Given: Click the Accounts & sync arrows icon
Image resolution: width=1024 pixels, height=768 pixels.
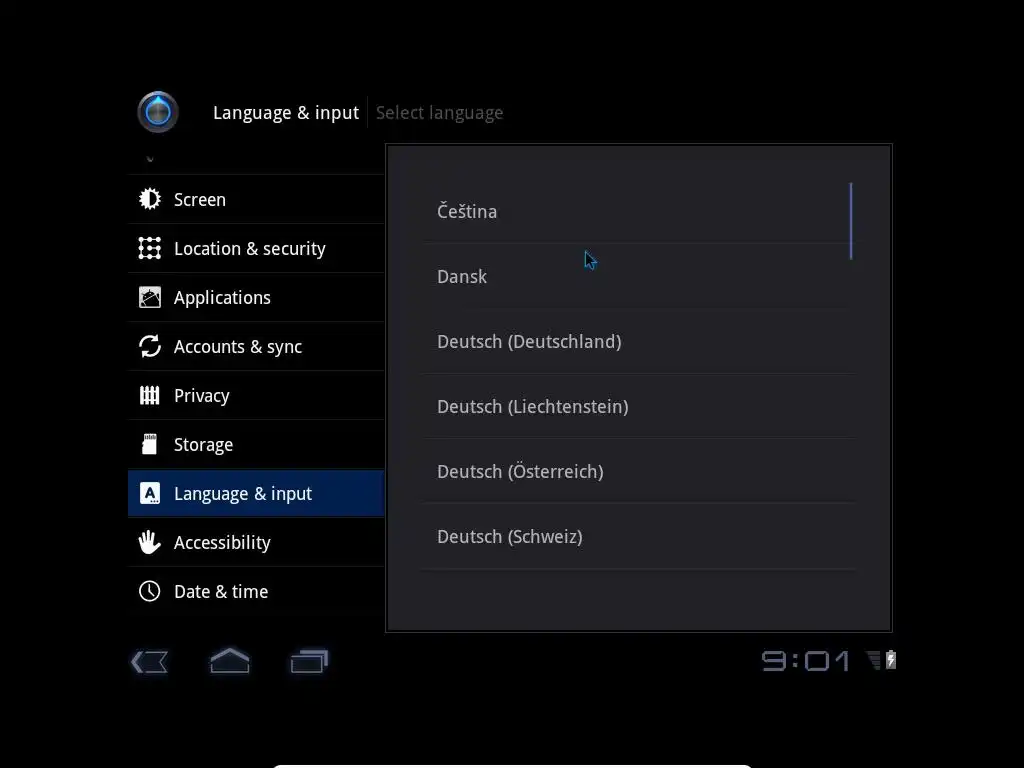Looking at the screenshot, I should tap(150, 346).
